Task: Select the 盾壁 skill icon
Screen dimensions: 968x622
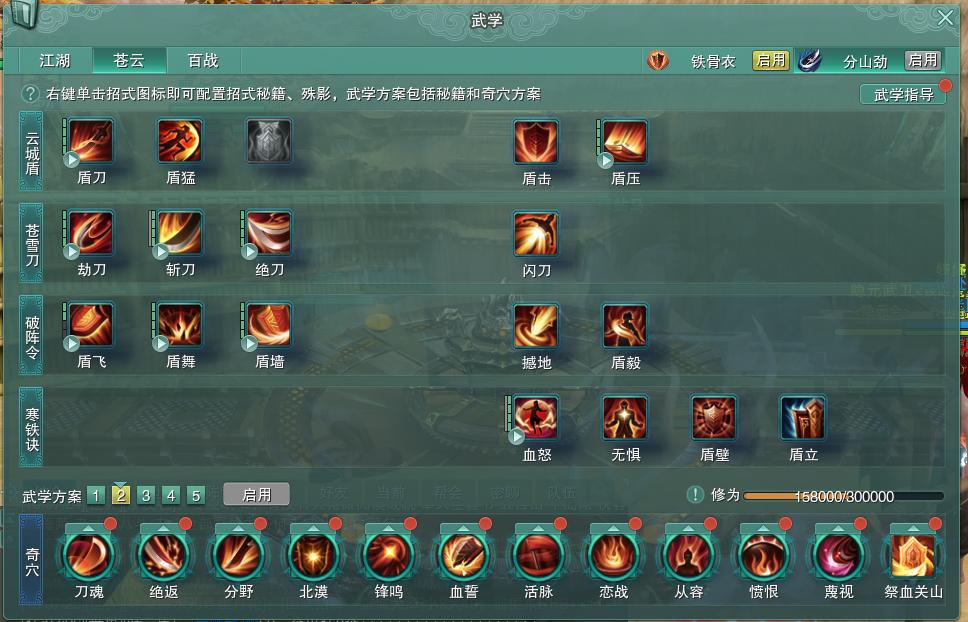Action: click(x=714, y=418)
